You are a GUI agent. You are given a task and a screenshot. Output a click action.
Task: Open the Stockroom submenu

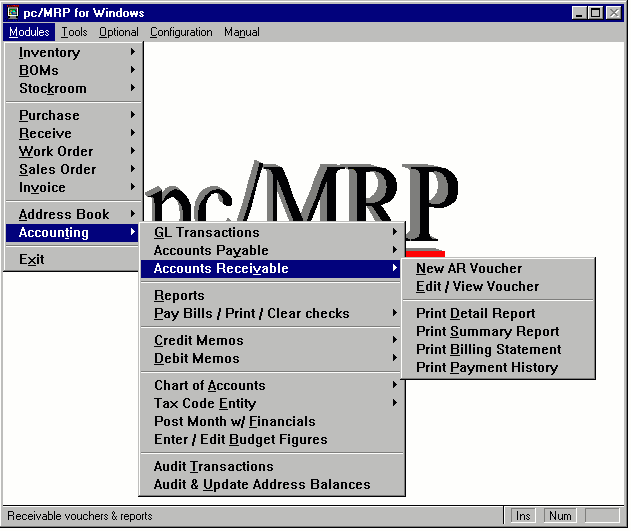(x=74, y=88)
